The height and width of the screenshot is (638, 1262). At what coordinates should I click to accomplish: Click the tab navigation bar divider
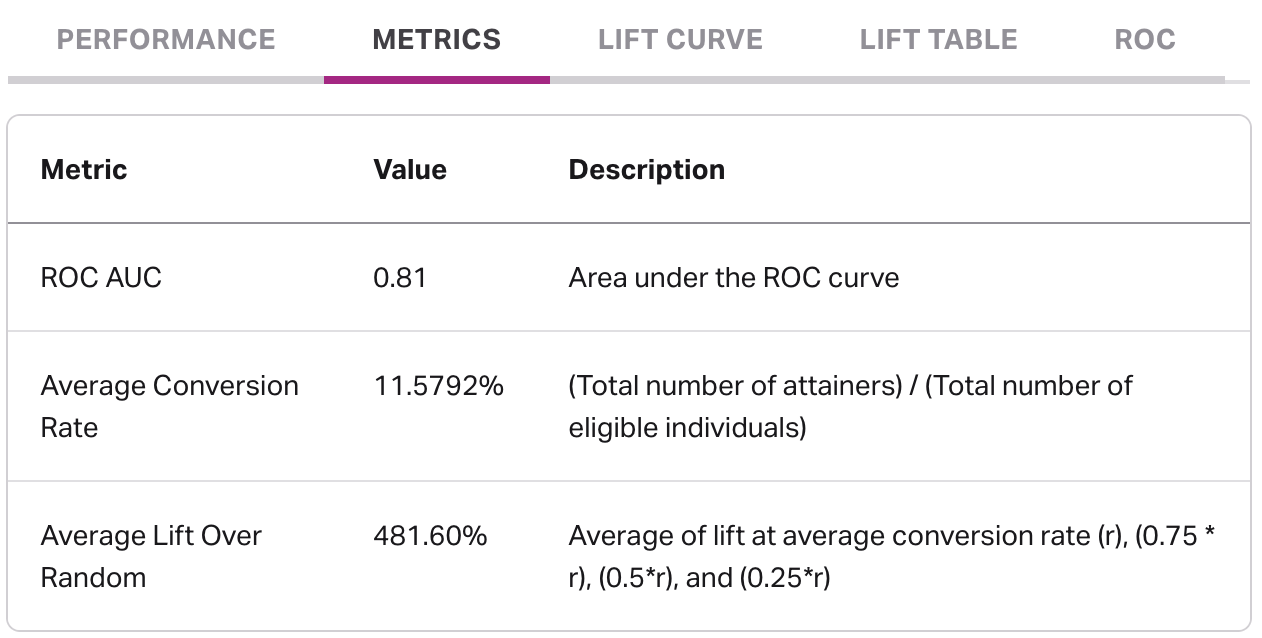(900, 74)
